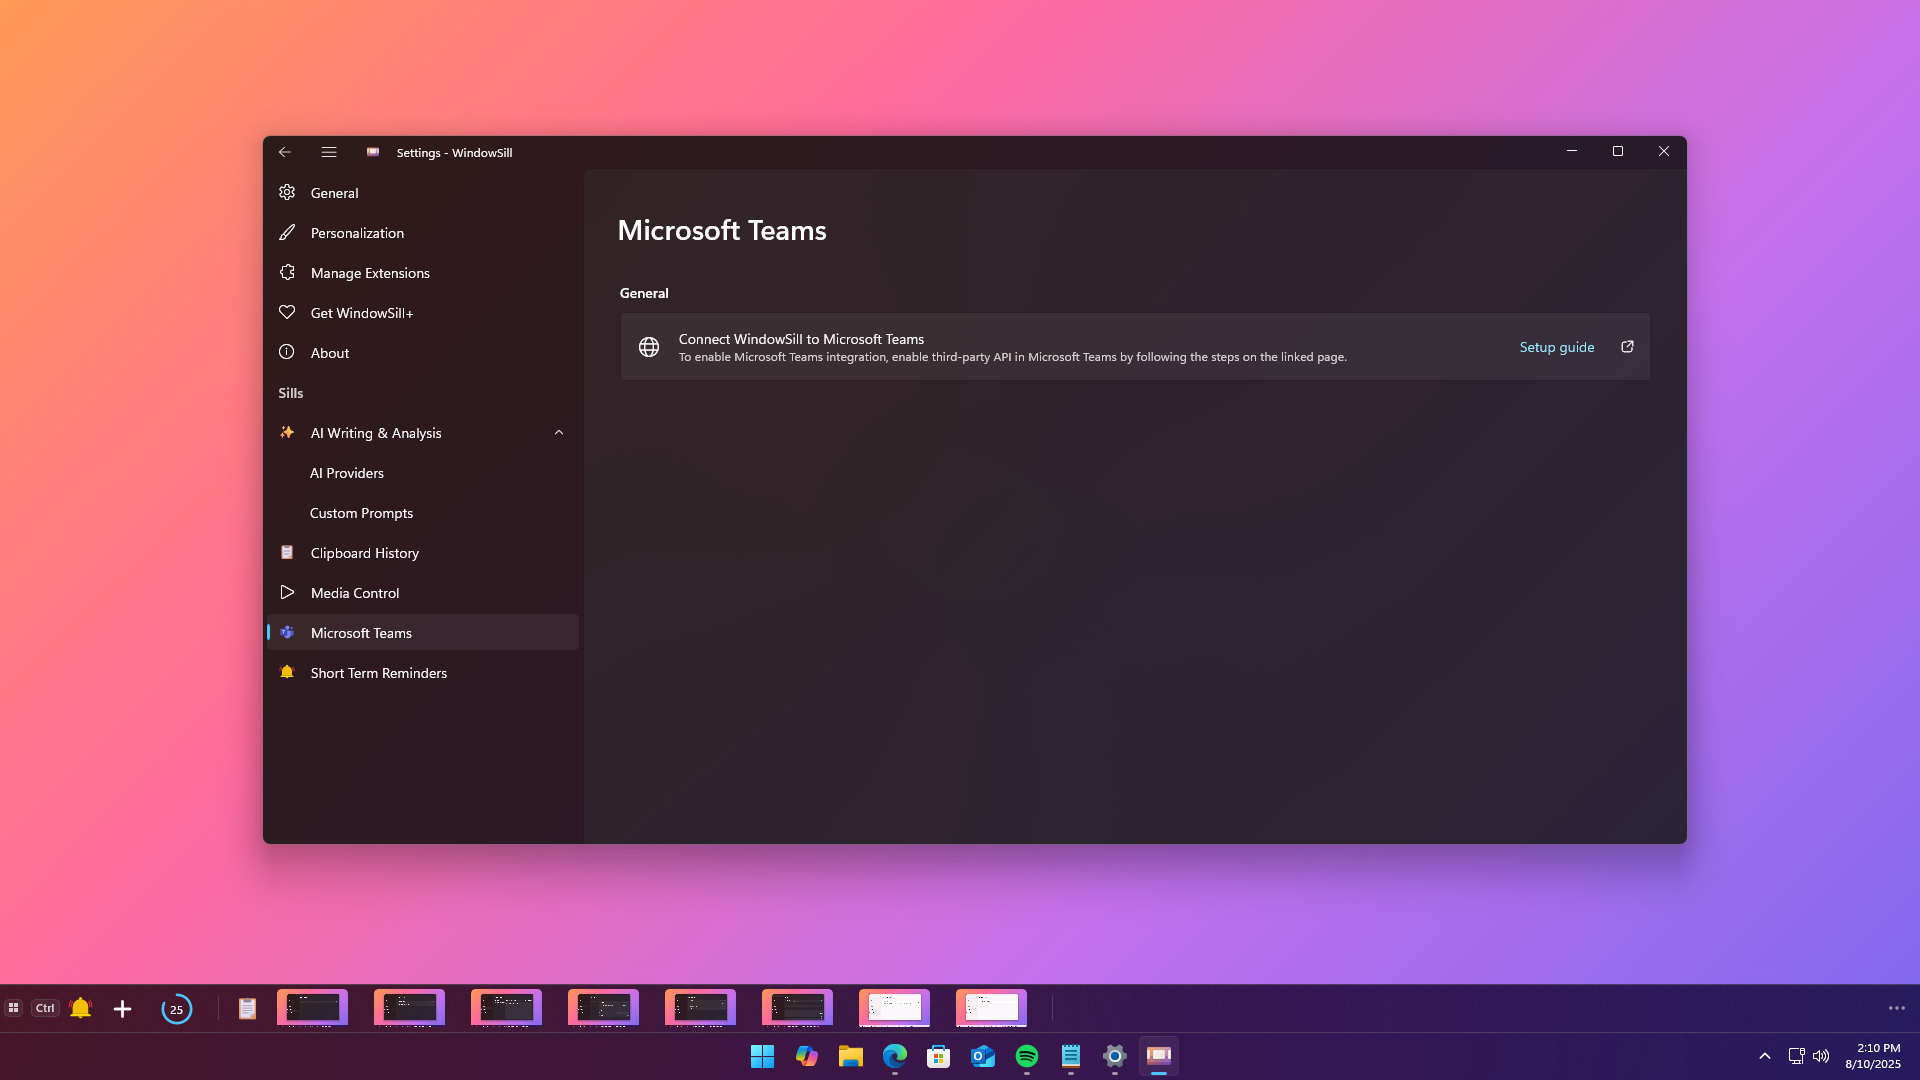Open the Custom Prompts sub-item

coord(361,513)
